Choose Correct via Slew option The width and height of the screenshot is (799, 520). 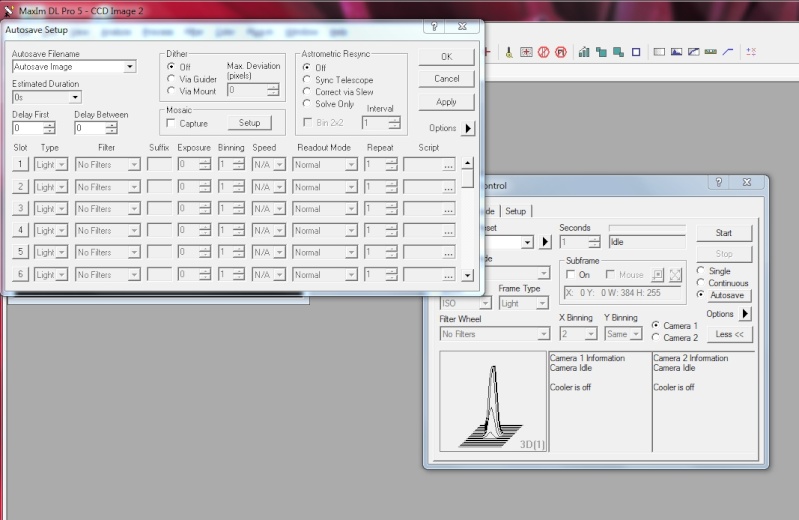tap(307, 92)
